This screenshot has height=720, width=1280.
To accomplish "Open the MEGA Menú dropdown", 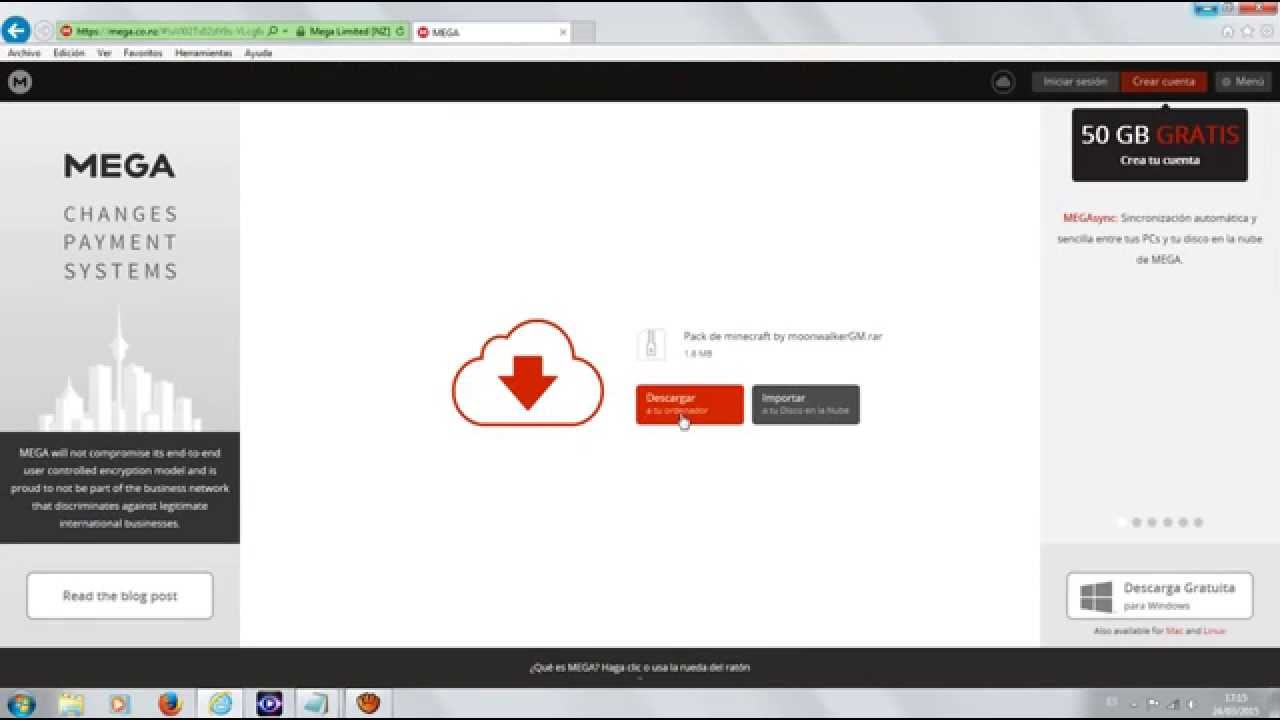I will tap(1243, 82).
